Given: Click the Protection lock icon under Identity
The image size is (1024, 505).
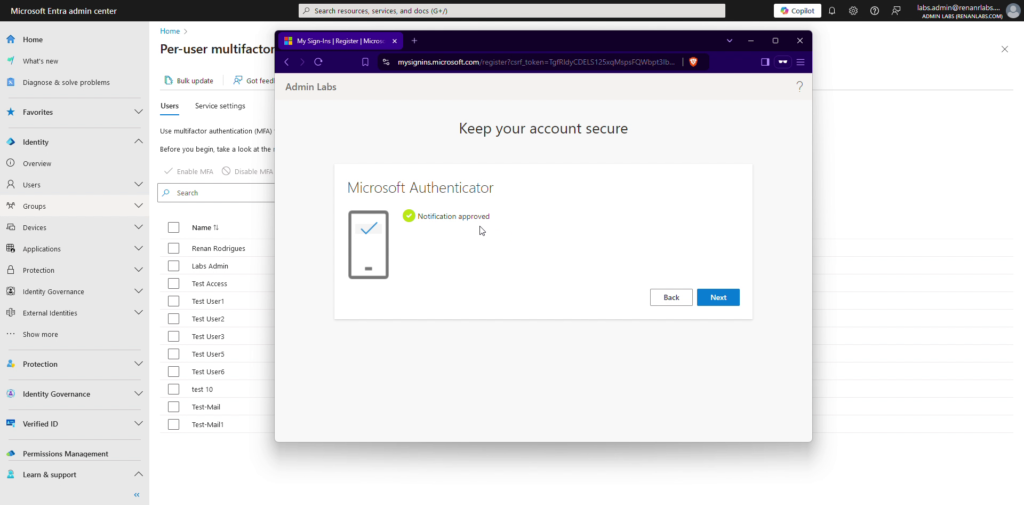Looking at the screenshot, I should pos(10,270).
